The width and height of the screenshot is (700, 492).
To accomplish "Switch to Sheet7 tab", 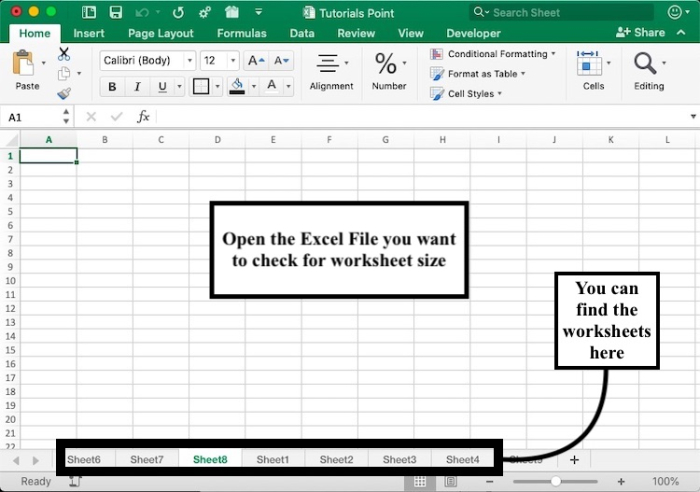I will tap(147, 459).
